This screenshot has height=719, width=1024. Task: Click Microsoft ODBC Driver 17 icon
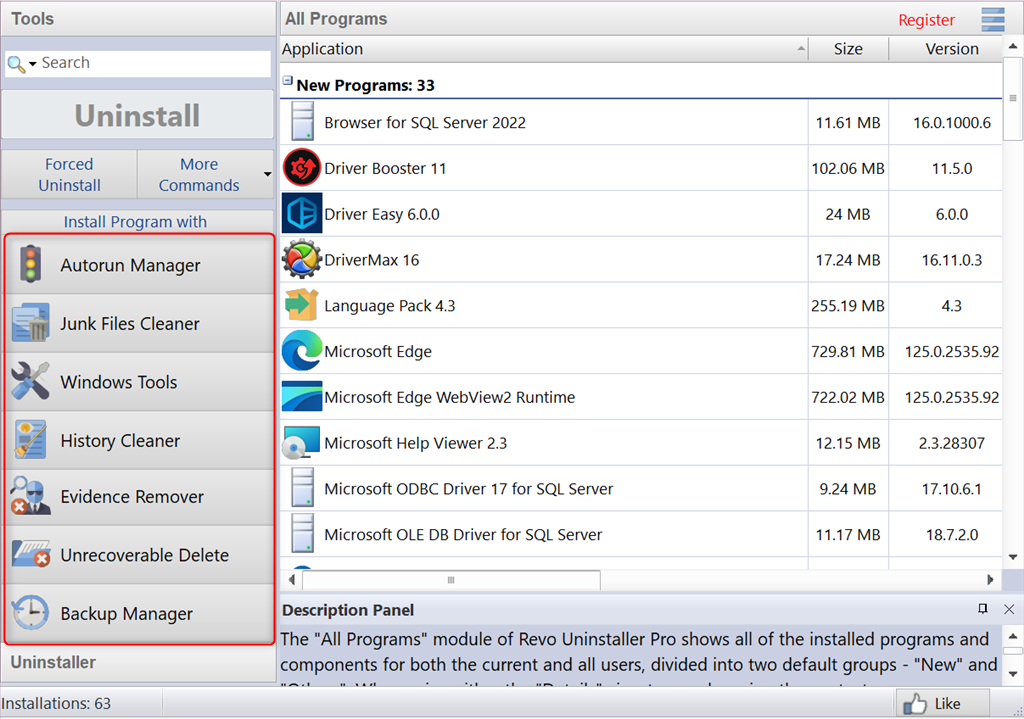tap(302, 488)
